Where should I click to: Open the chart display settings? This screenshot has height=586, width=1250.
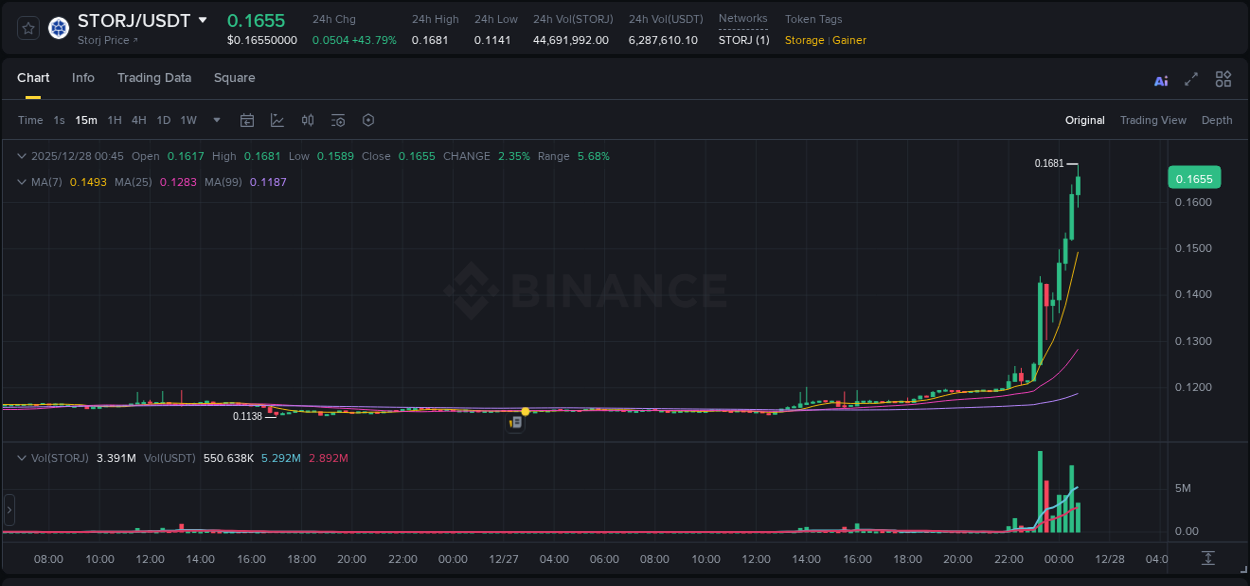pos(368,120)
